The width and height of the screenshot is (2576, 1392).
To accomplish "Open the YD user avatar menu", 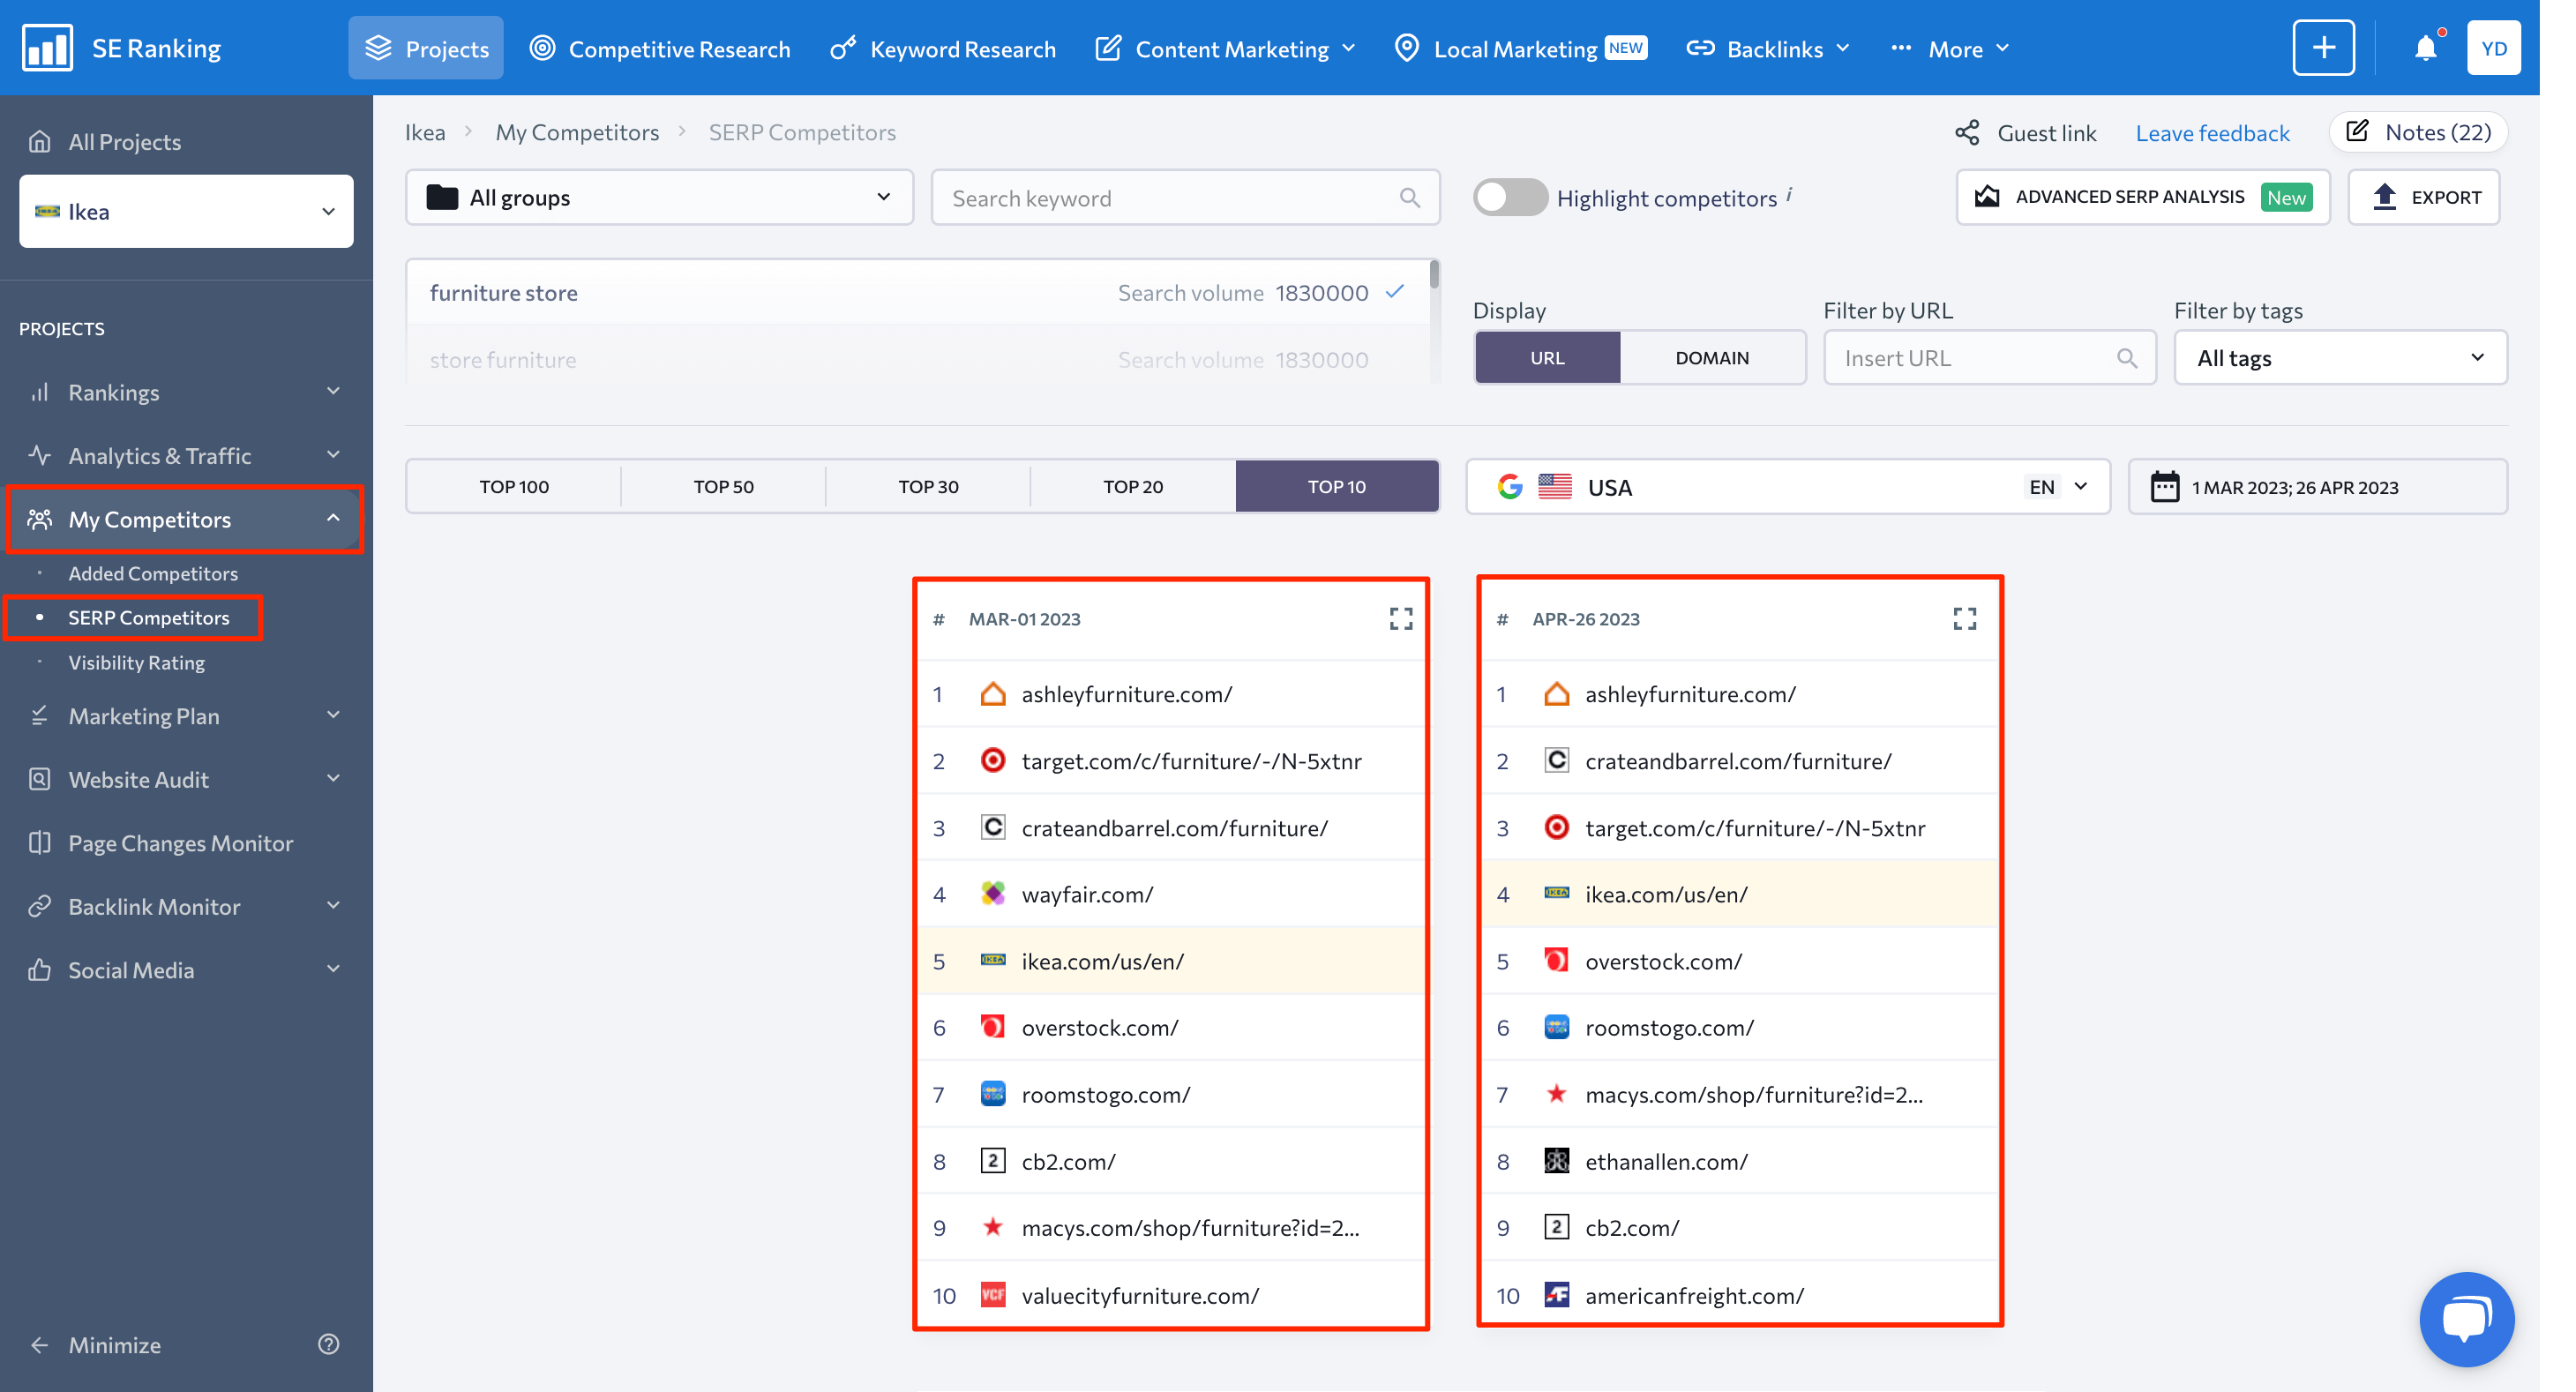I will [x=2493, y=47].
